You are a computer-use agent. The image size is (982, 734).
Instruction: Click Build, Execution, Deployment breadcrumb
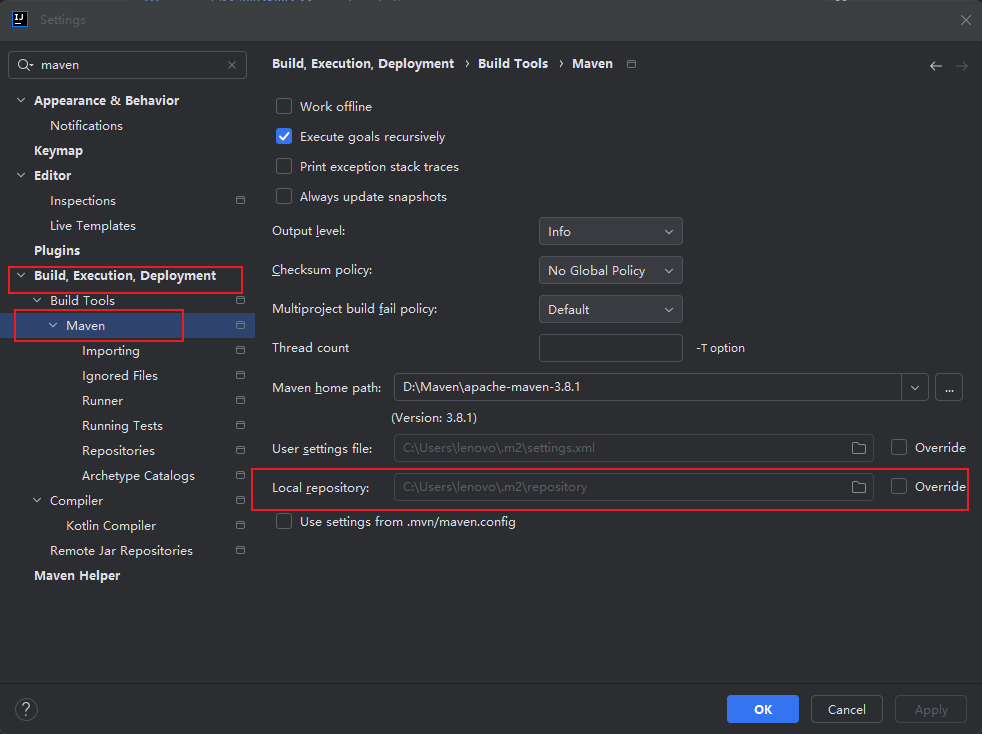pos(363,64)
